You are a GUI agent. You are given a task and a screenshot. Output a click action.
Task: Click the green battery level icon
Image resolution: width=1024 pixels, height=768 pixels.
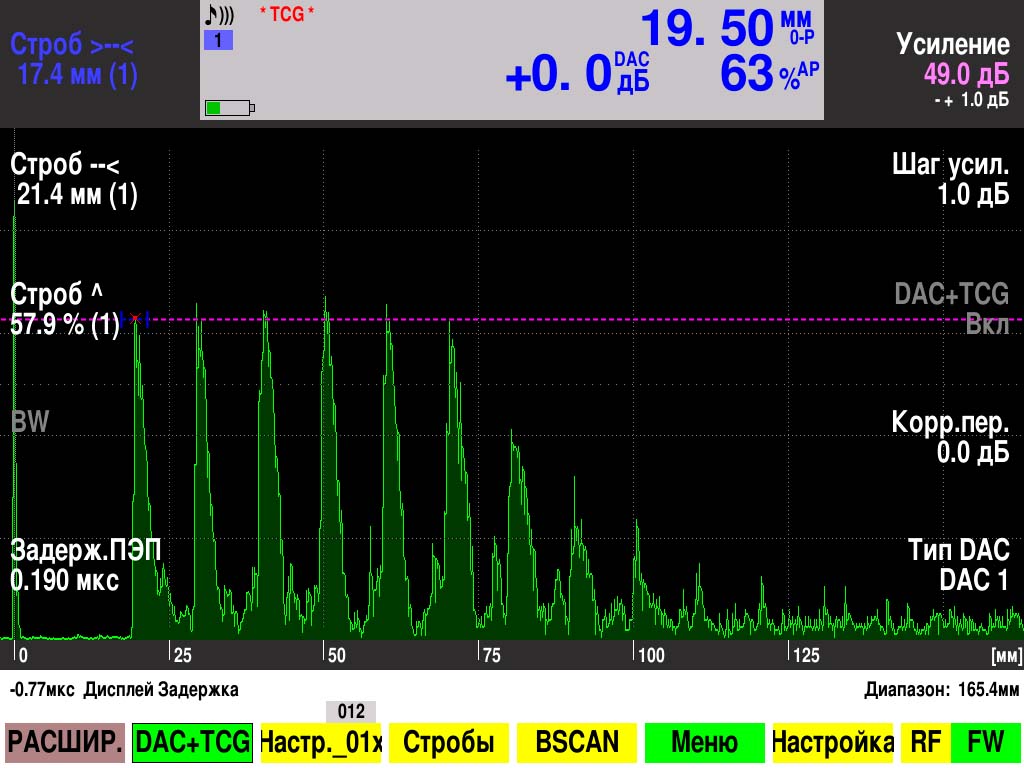(229, 107)
